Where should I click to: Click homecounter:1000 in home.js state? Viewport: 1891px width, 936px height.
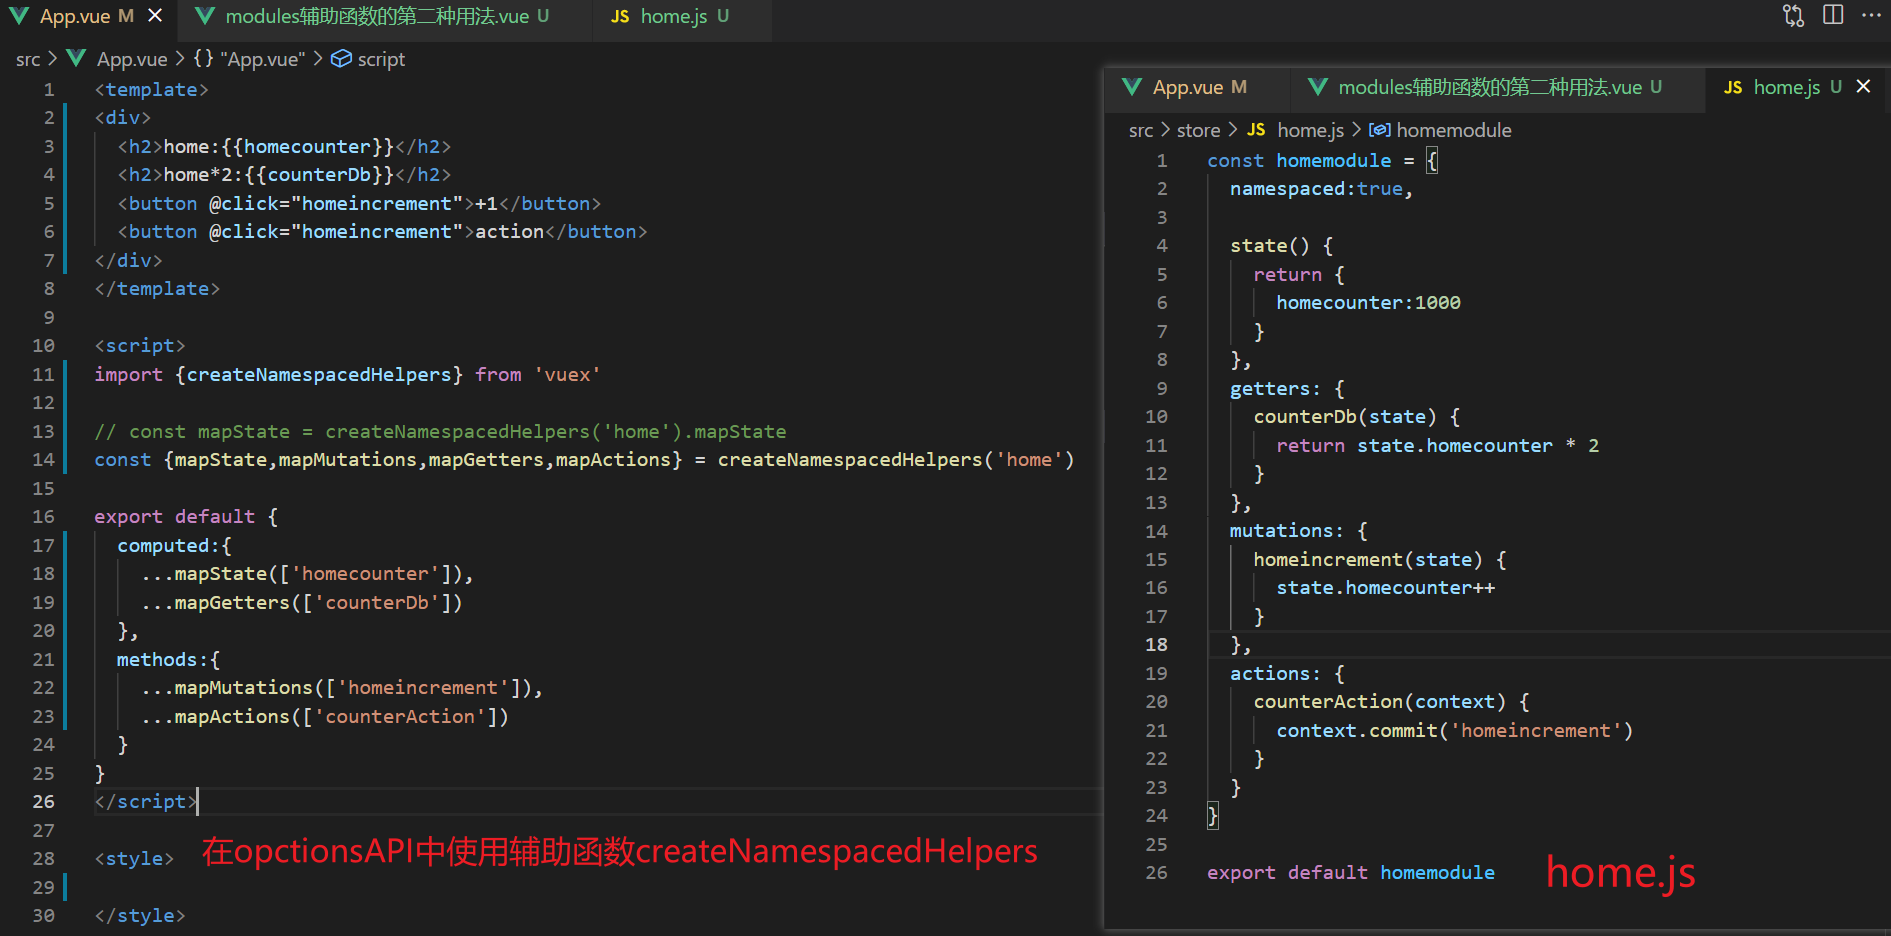(x=1368, y=303)
